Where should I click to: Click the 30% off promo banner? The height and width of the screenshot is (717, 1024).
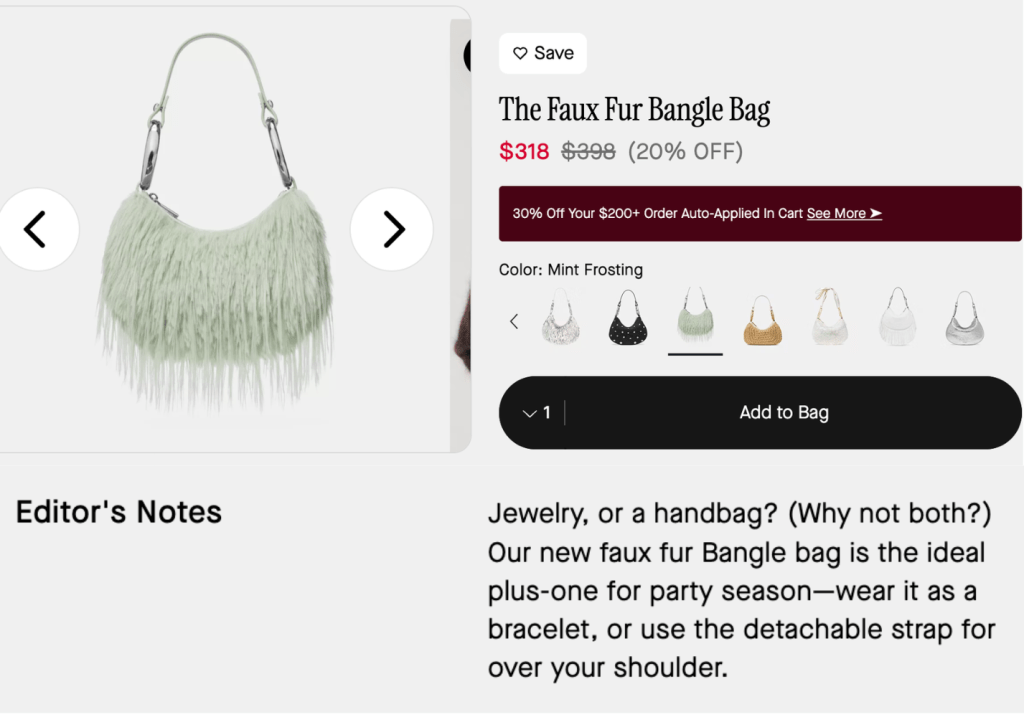pos(650,213)
